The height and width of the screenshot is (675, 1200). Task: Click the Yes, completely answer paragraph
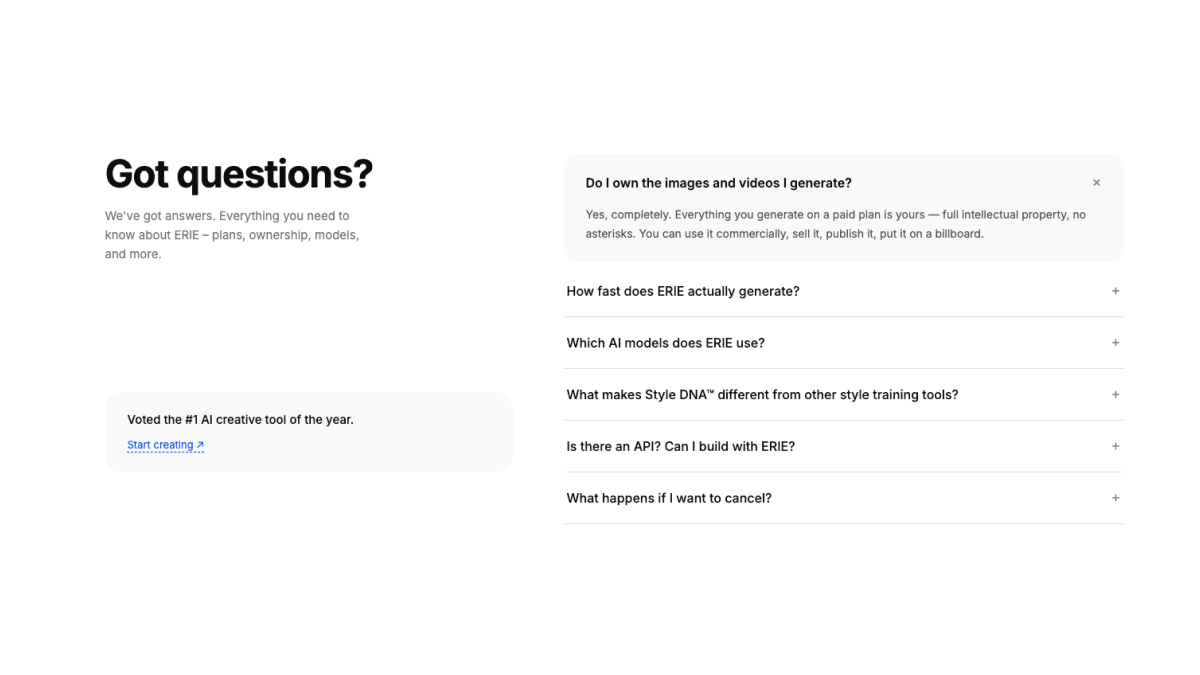tap(835, 223)
